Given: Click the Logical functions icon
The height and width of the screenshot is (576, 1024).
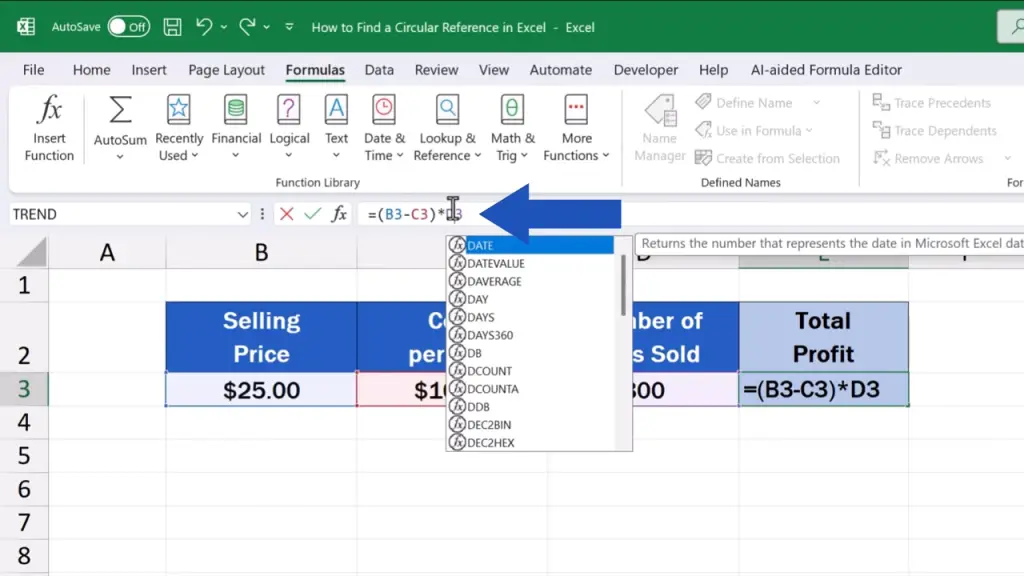Looking at the screenshot, I should click(289, 110).
